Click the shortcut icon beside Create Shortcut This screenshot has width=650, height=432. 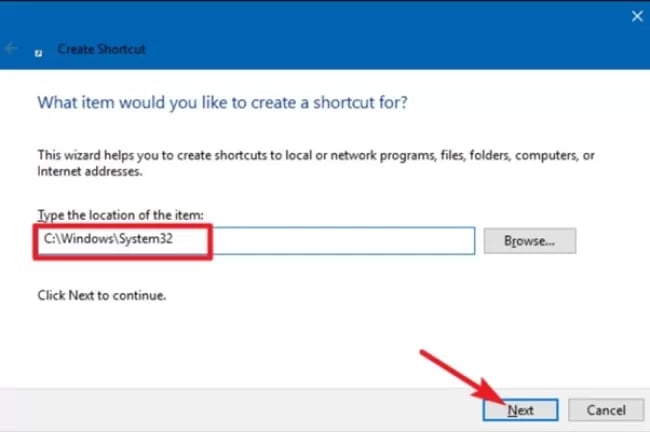click(38, 53)
